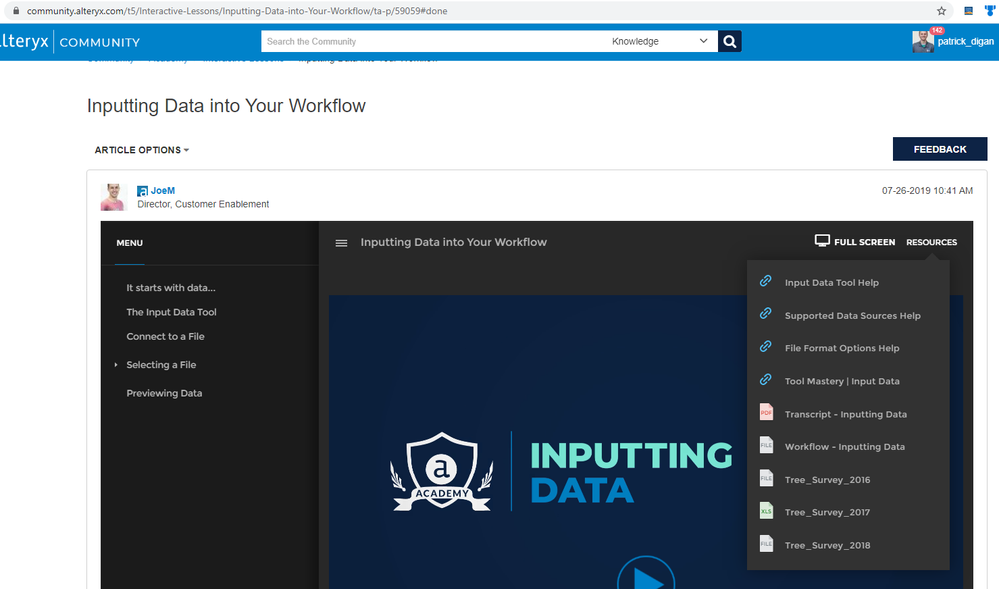Image resolution: width=999 pixels, height=589 pixels.
Task: Click the site lock icon in address bar
Action: click(16, 11)
